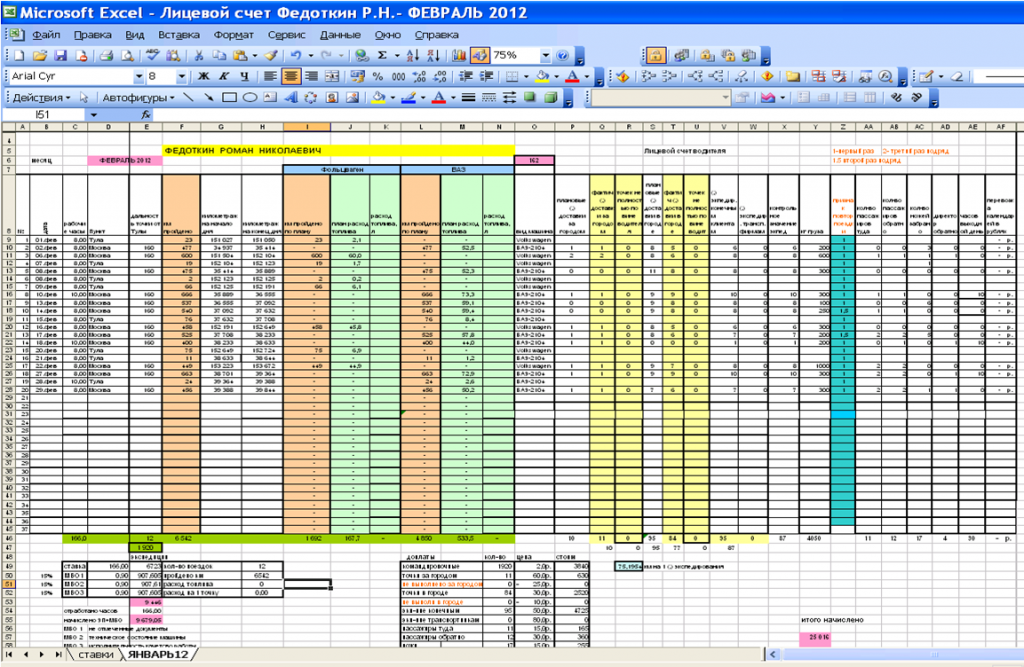Viewport: 1024px width, 667px height.
Task: Save the workbook
Action: 60,56
